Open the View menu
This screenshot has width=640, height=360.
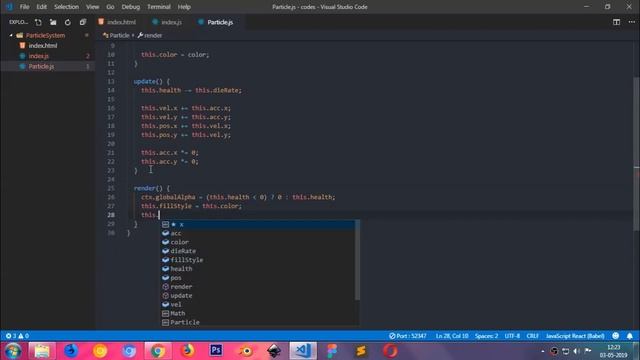click(93, 7)
